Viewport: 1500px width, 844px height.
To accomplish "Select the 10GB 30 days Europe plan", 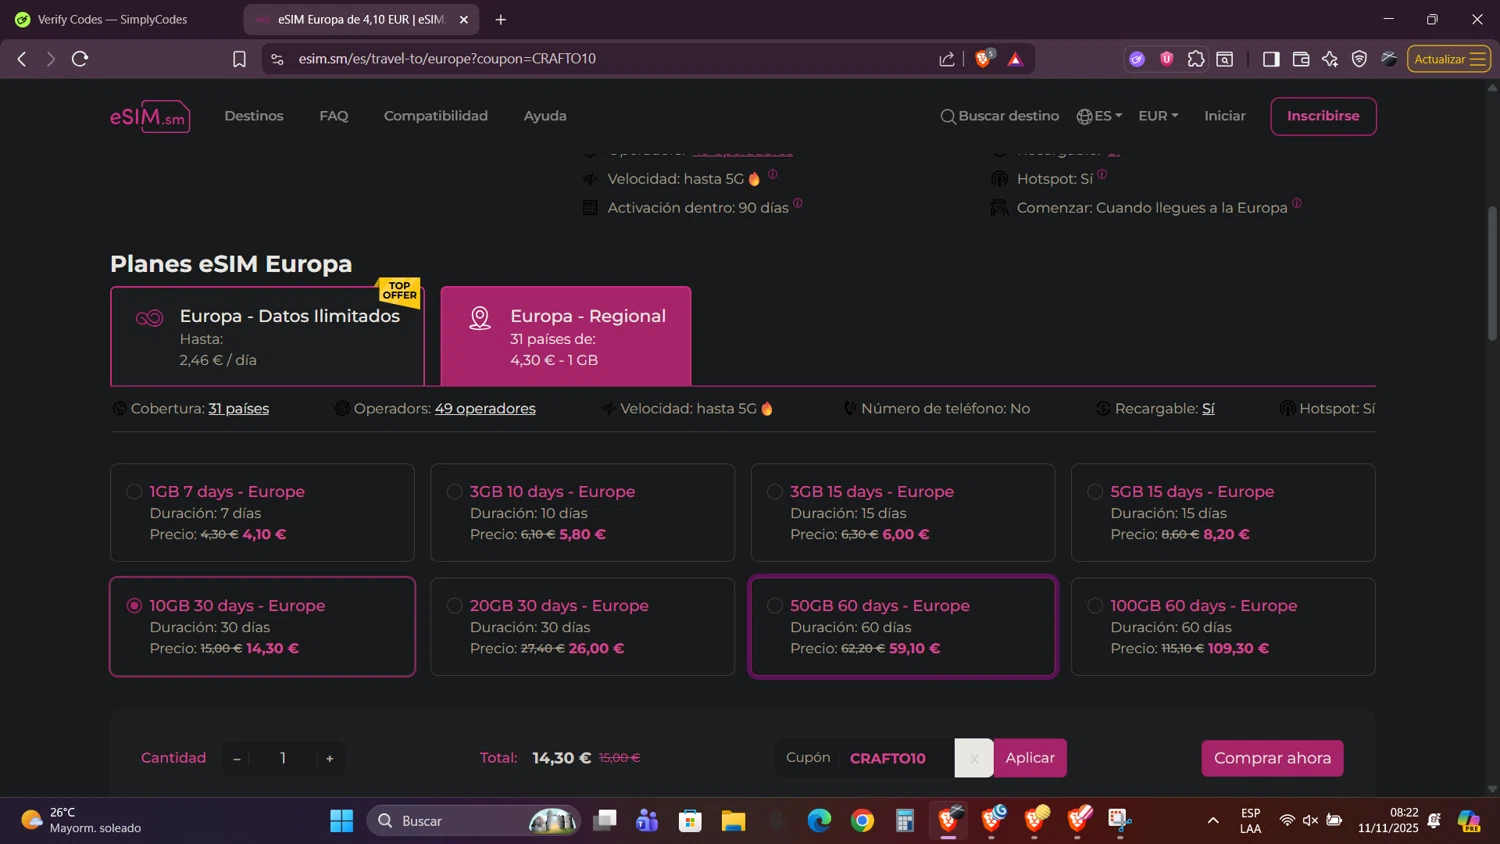I will pyautogui.click(x=262, y=627).
